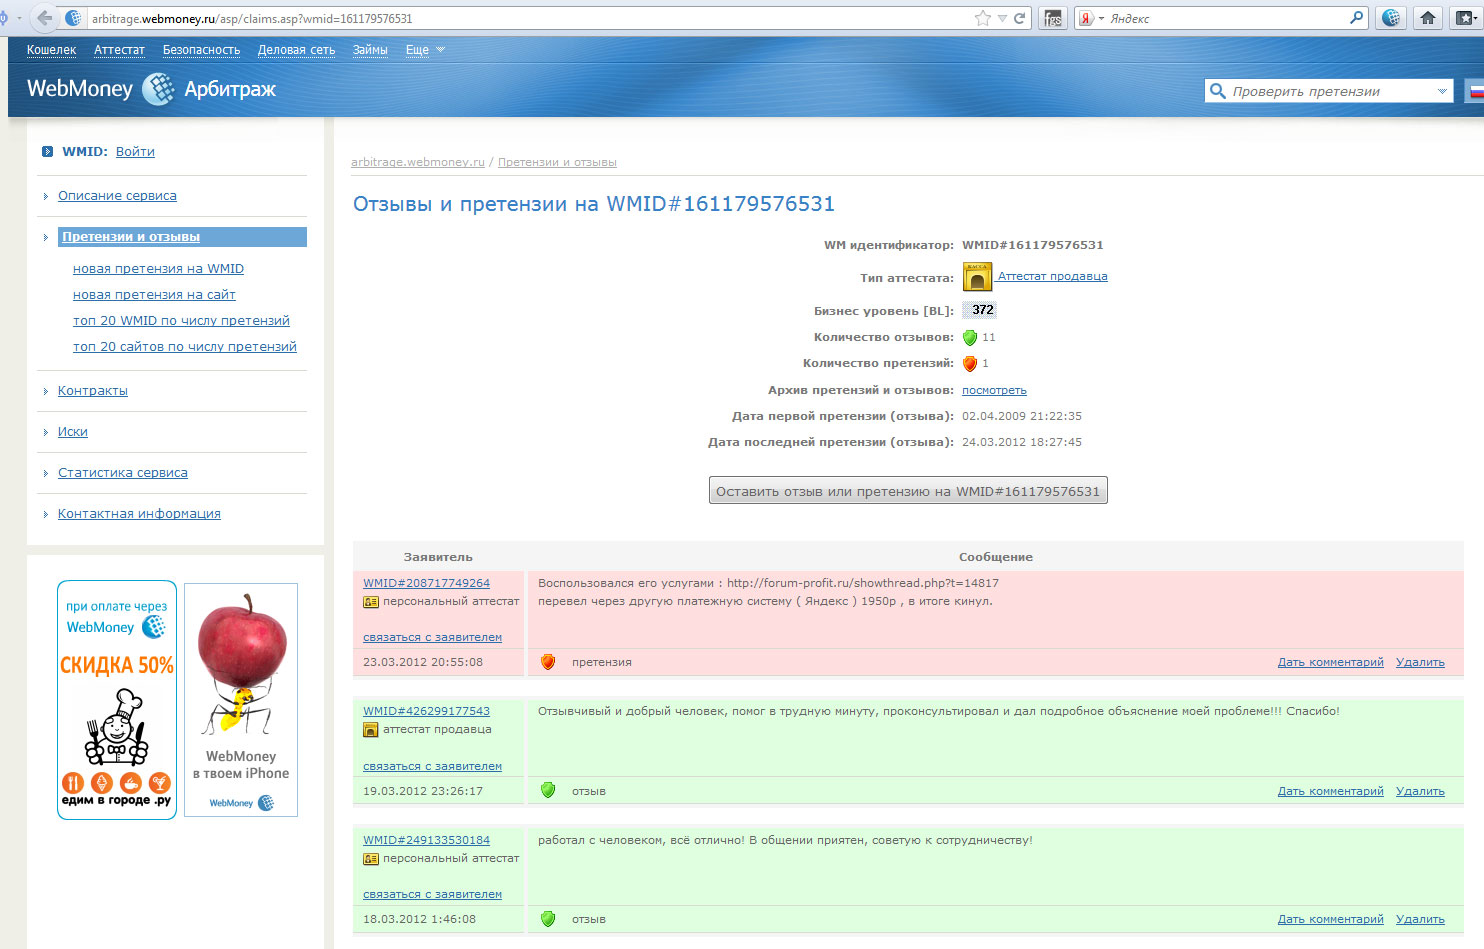Click personal passport icon under WMID#249133530184
Image resolution: width=1484 pixels, height=949 pixels.
[x=371, y=859]
